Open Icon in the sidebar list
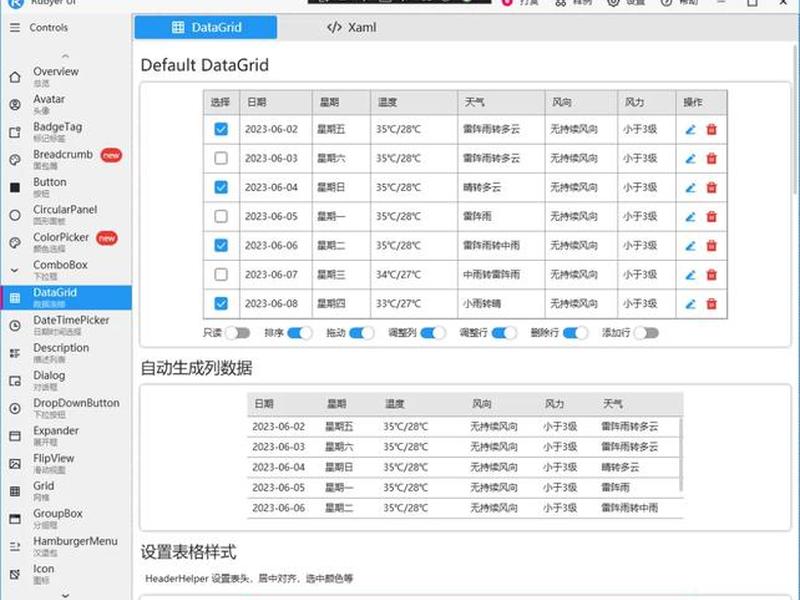 [x=66, y=573]
